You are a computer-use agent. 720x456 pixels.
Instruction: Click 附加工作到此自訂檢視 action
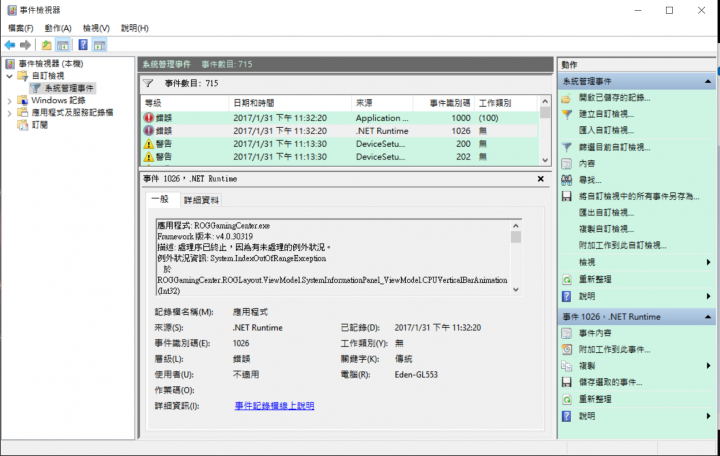[x=623, y=245]
